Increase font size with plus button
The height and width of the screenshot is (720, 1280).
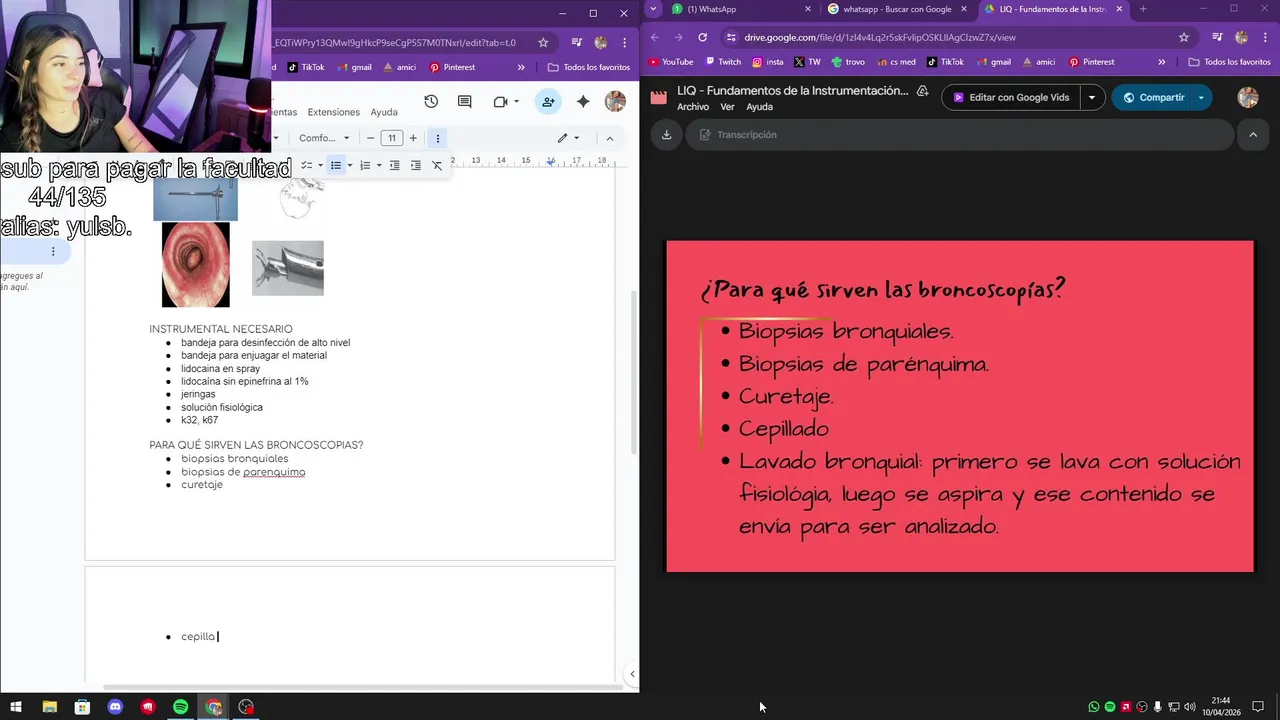pyautogui.click(x=413, y=138)
